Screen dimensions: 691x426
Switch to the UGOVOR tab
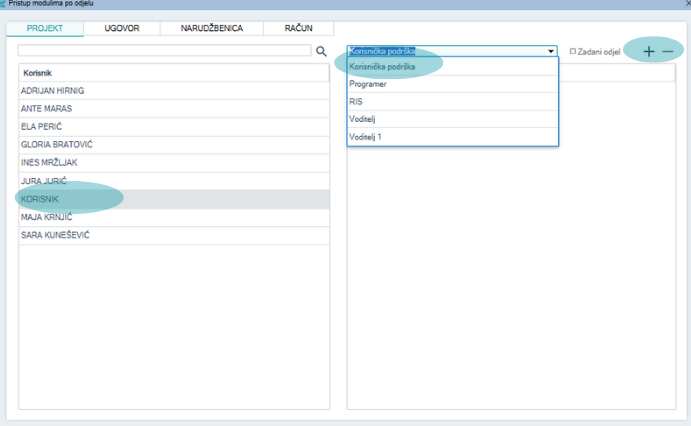tap(122, 28)
